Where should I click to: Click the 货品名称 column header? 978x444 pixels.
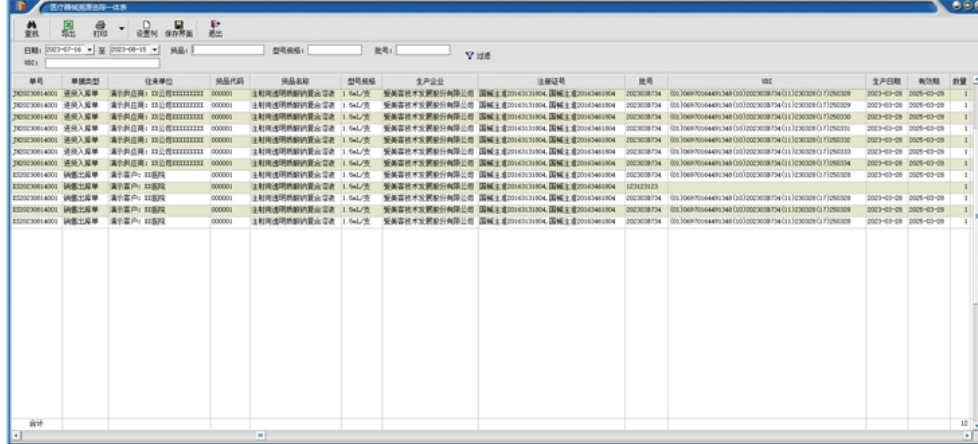point(295,79)
